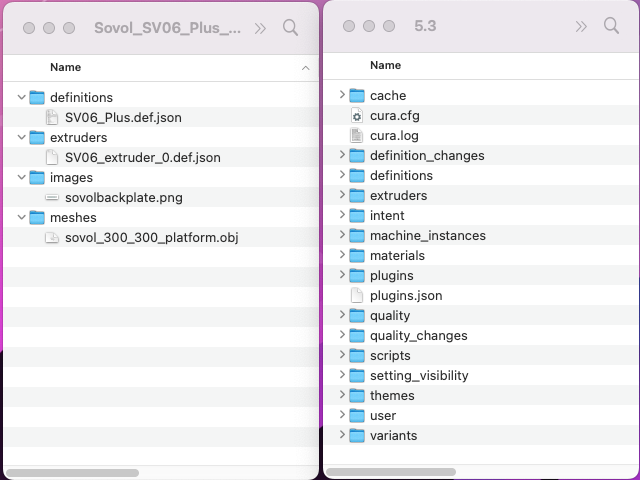Select sovolbackplate.png file name
This screenshot has height=480, width=640.
[x=124, y=198]
